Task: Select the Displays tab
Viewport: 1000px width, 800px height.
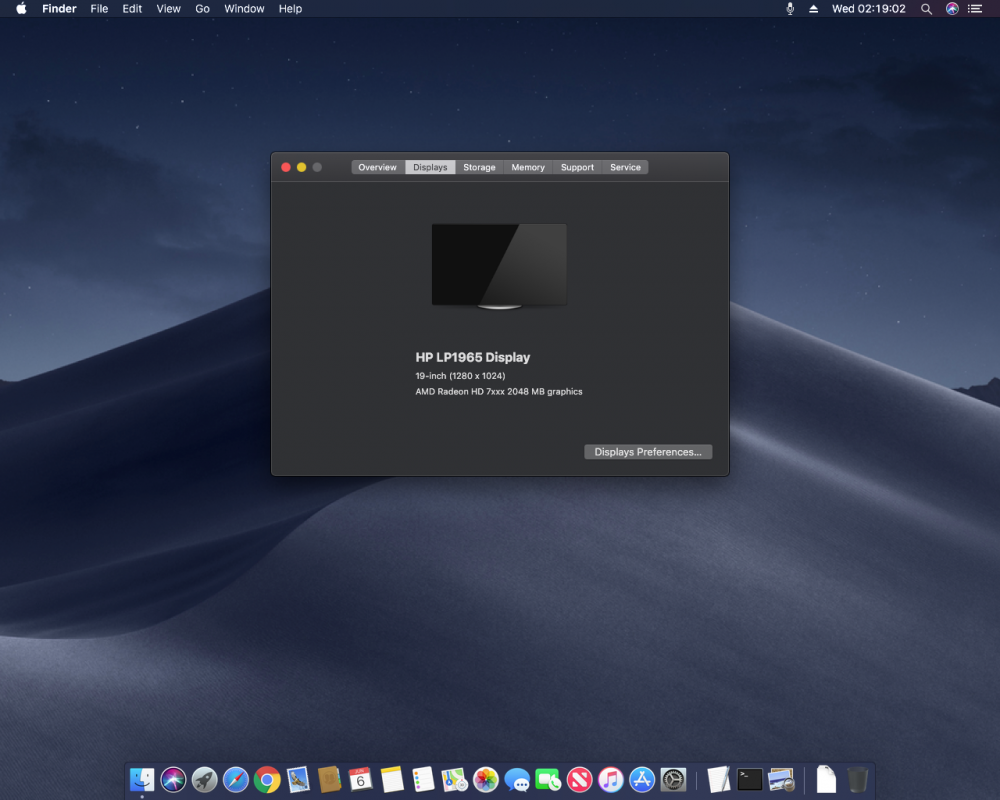Action: [x=430, y=167]
